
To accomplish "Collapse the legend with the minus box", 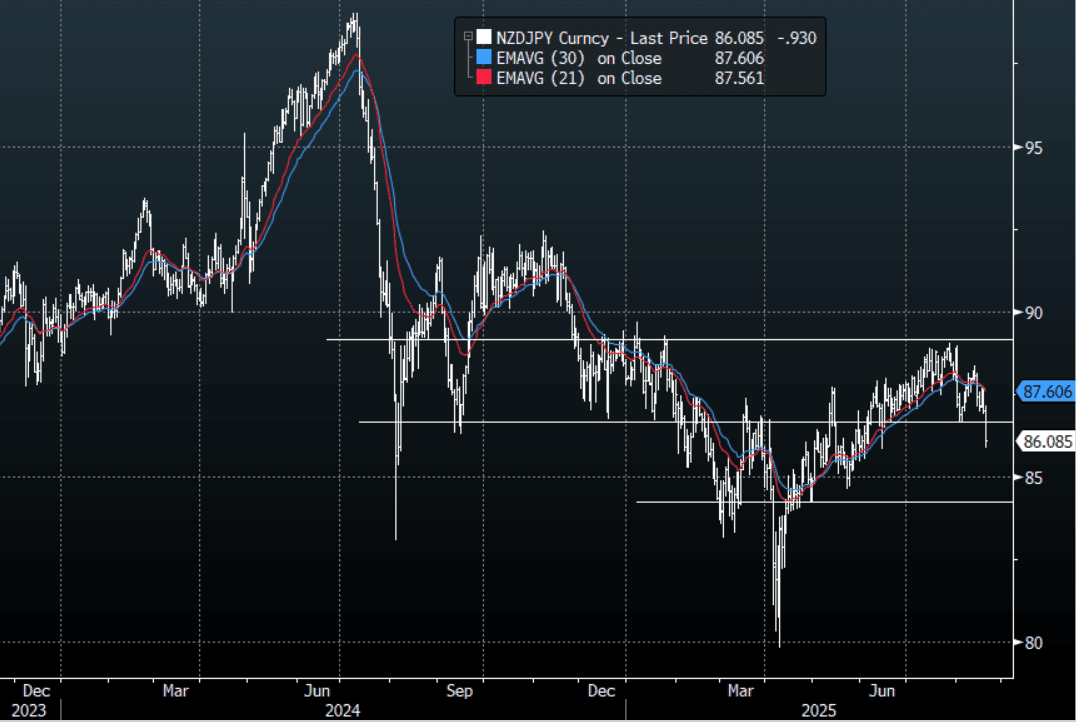I will click(x=468, y=36).
